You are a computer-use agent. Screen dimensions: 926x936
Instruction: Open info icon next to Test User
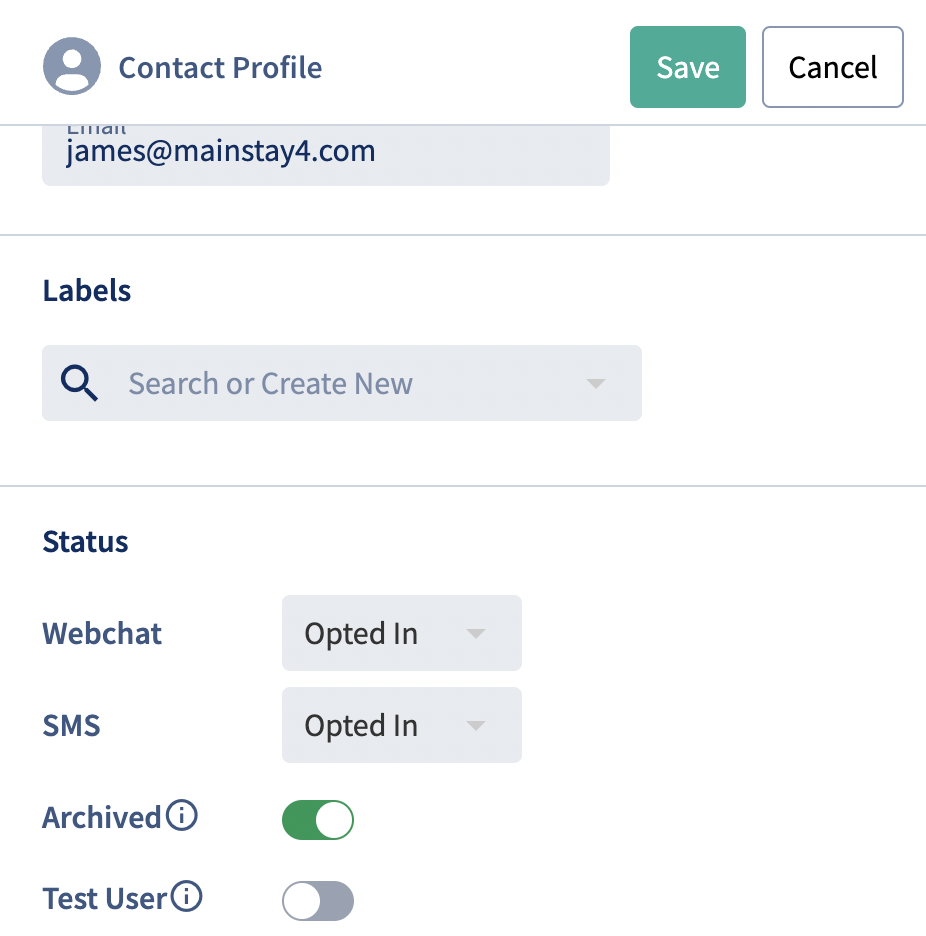pos(186,897)
